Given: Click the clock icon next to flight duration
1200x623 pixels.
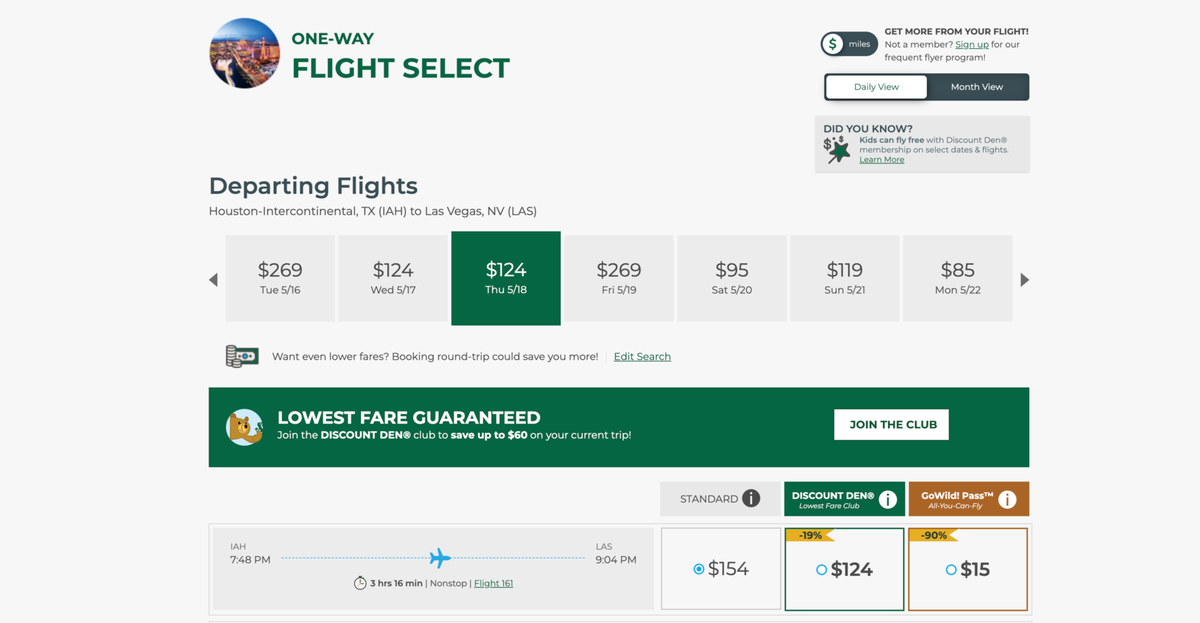Looking at the screenshot, I should coord(361,583).
